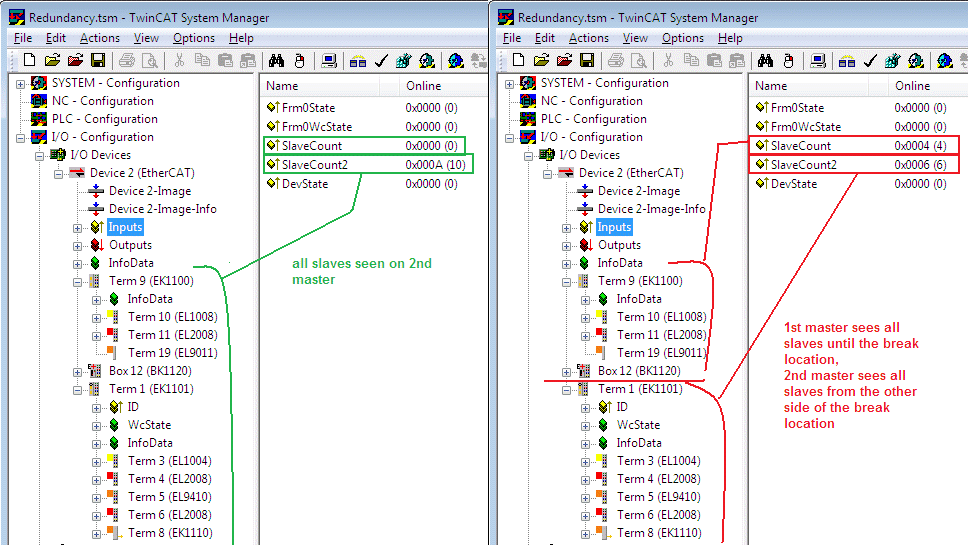Select I/O Devices in right tree
This screenshot has width=968, height=545.
point(590,155)
